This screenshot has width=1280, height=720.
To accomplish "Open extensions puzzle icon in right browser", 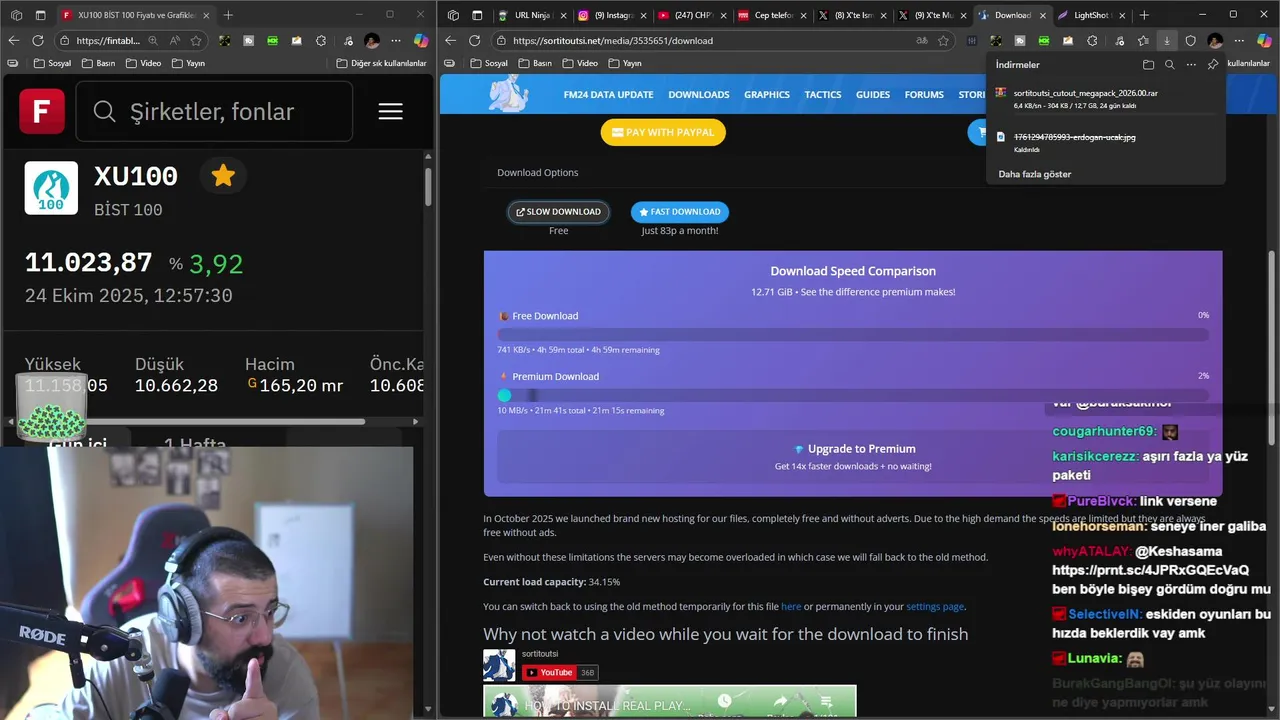I will (x=1092, y=41).
